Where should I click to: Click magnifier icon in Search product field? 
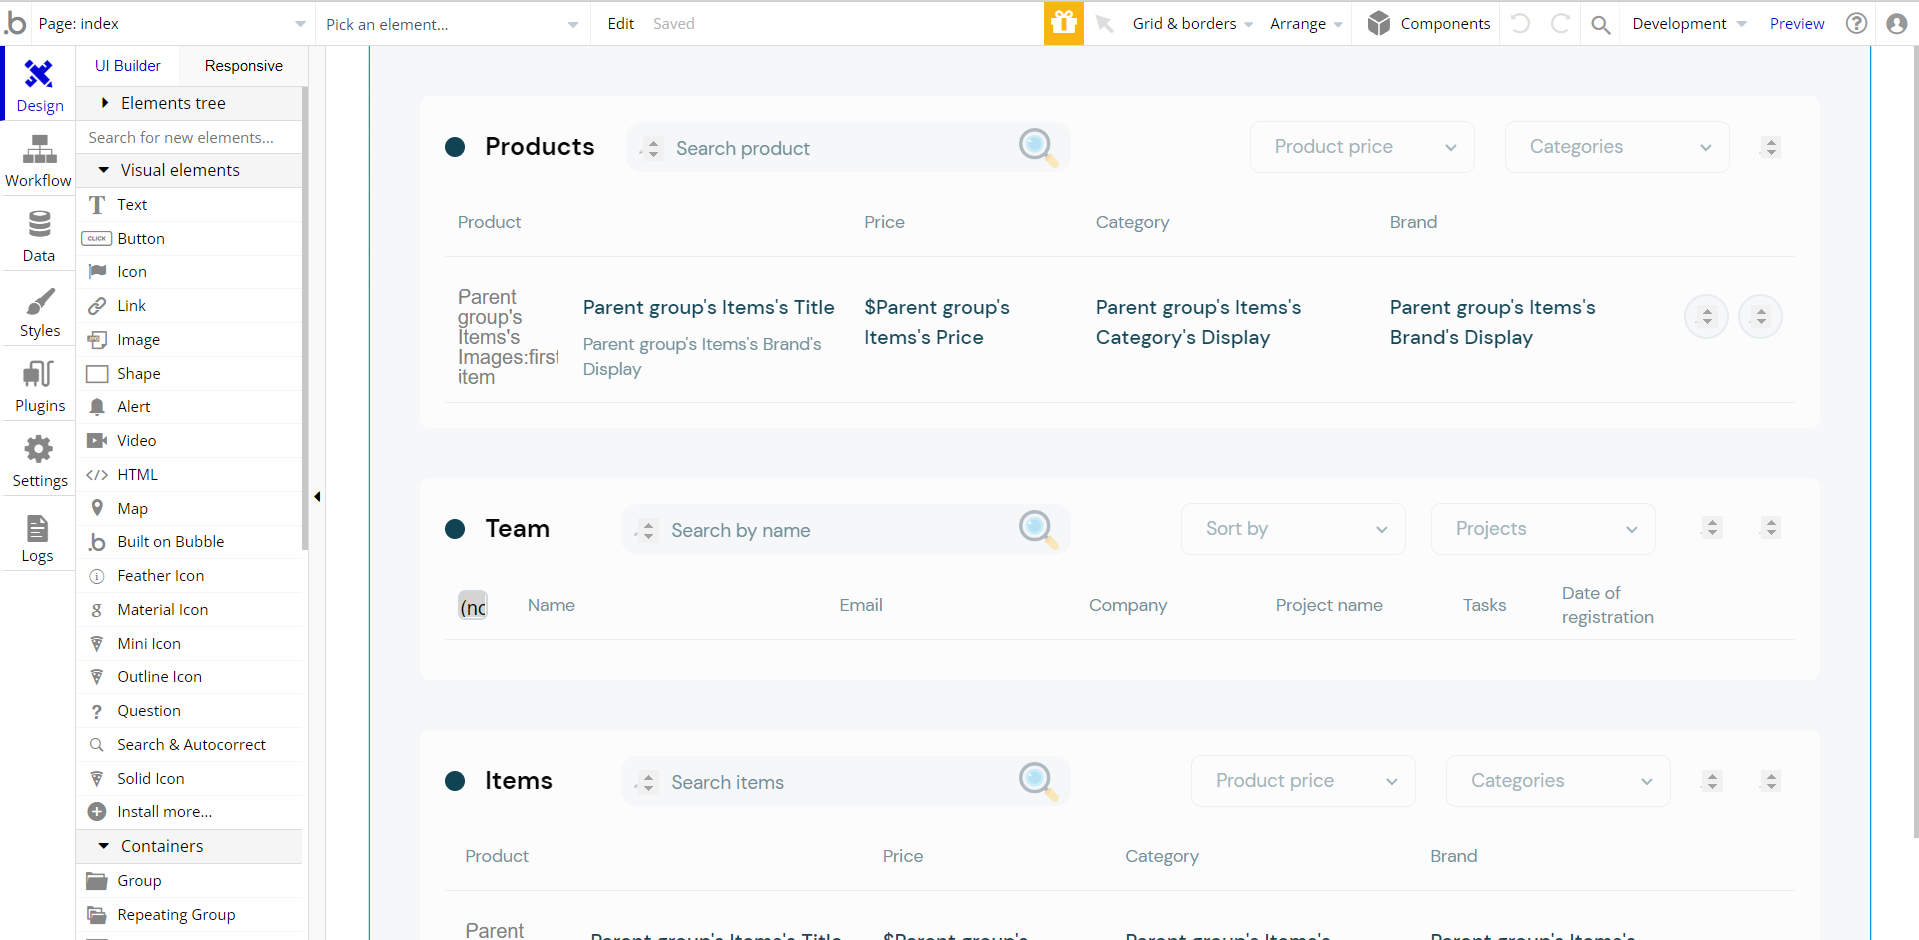point(1038,147)
